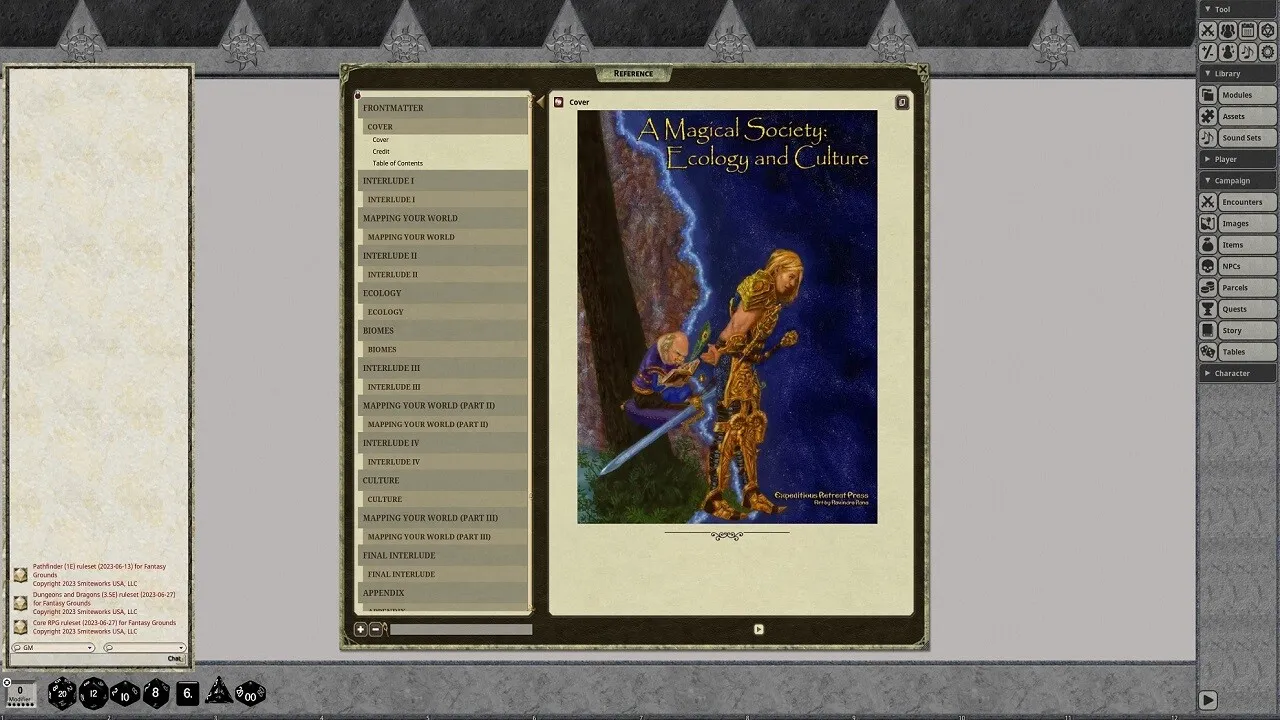The width and height of the screenshot is (1280, 720).
Task: Click the Modules folder icon
Action: click(x=1208, y=95)
